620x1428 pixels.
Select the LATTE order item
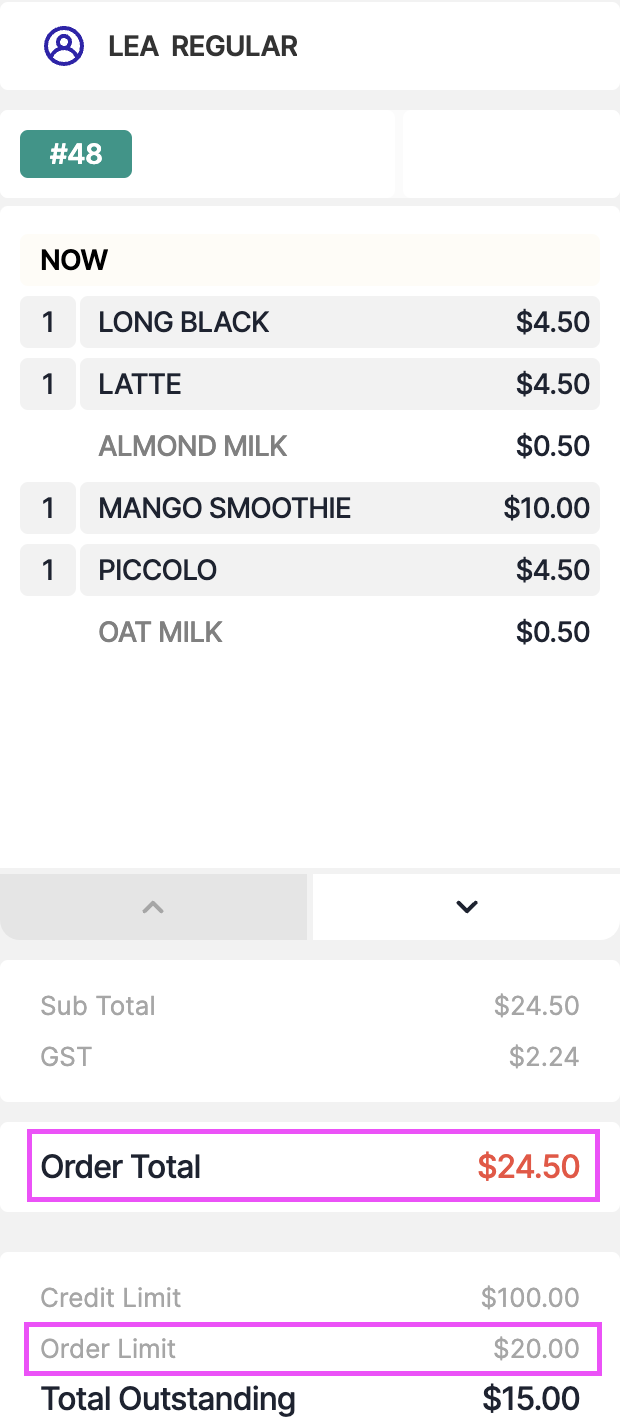point(340,384)
